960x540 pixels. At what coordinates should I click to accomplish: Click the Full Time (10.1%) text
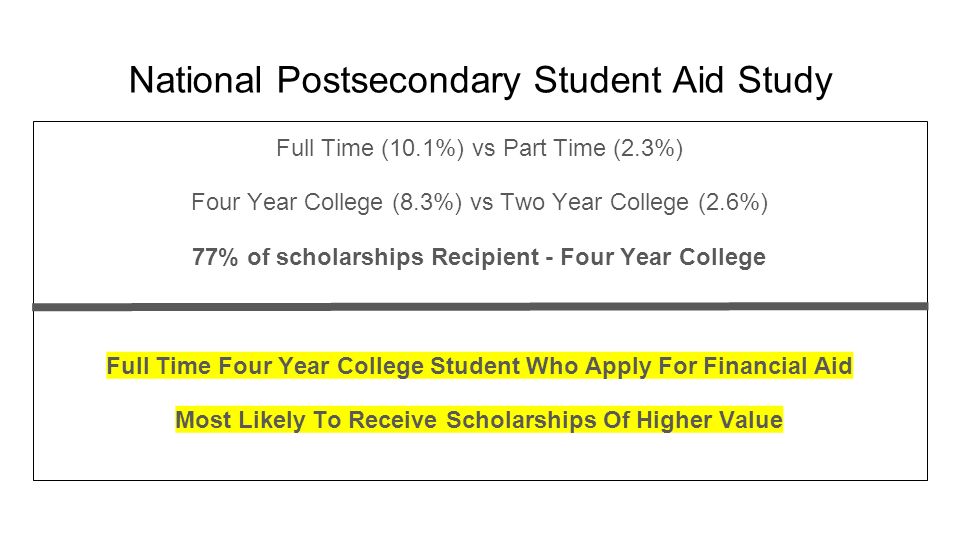370,148
